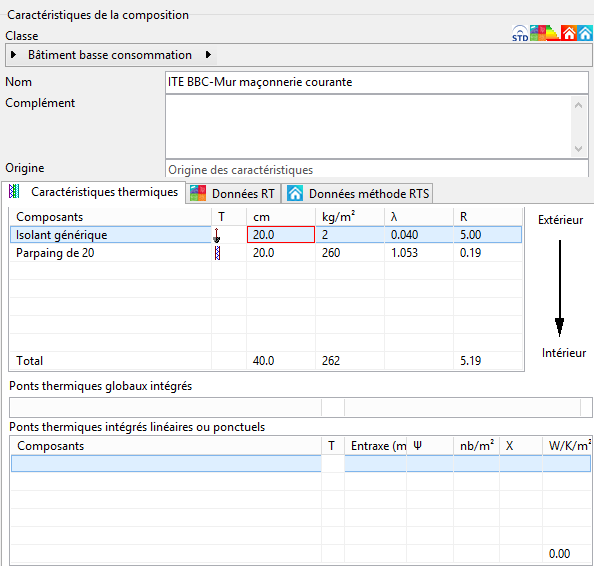Click the Complément field scroll down arrow

(578, 149)
